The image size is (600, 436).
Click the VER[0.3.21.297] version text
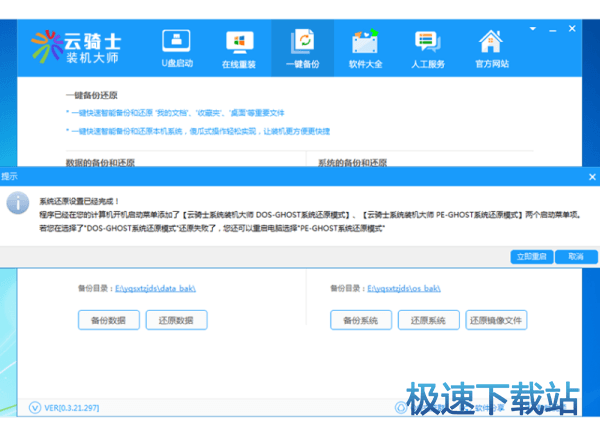[72, 408]
